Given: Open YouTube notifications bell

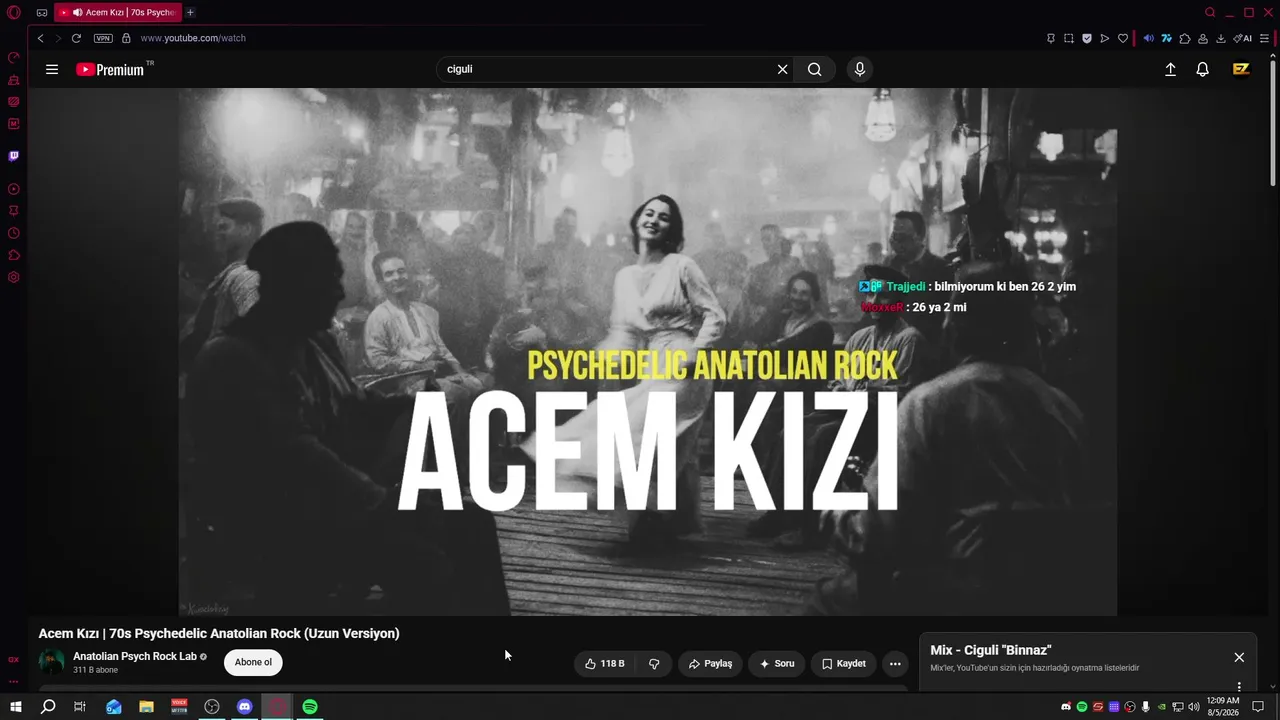Looking at the screenshot, I should 1203,69.
